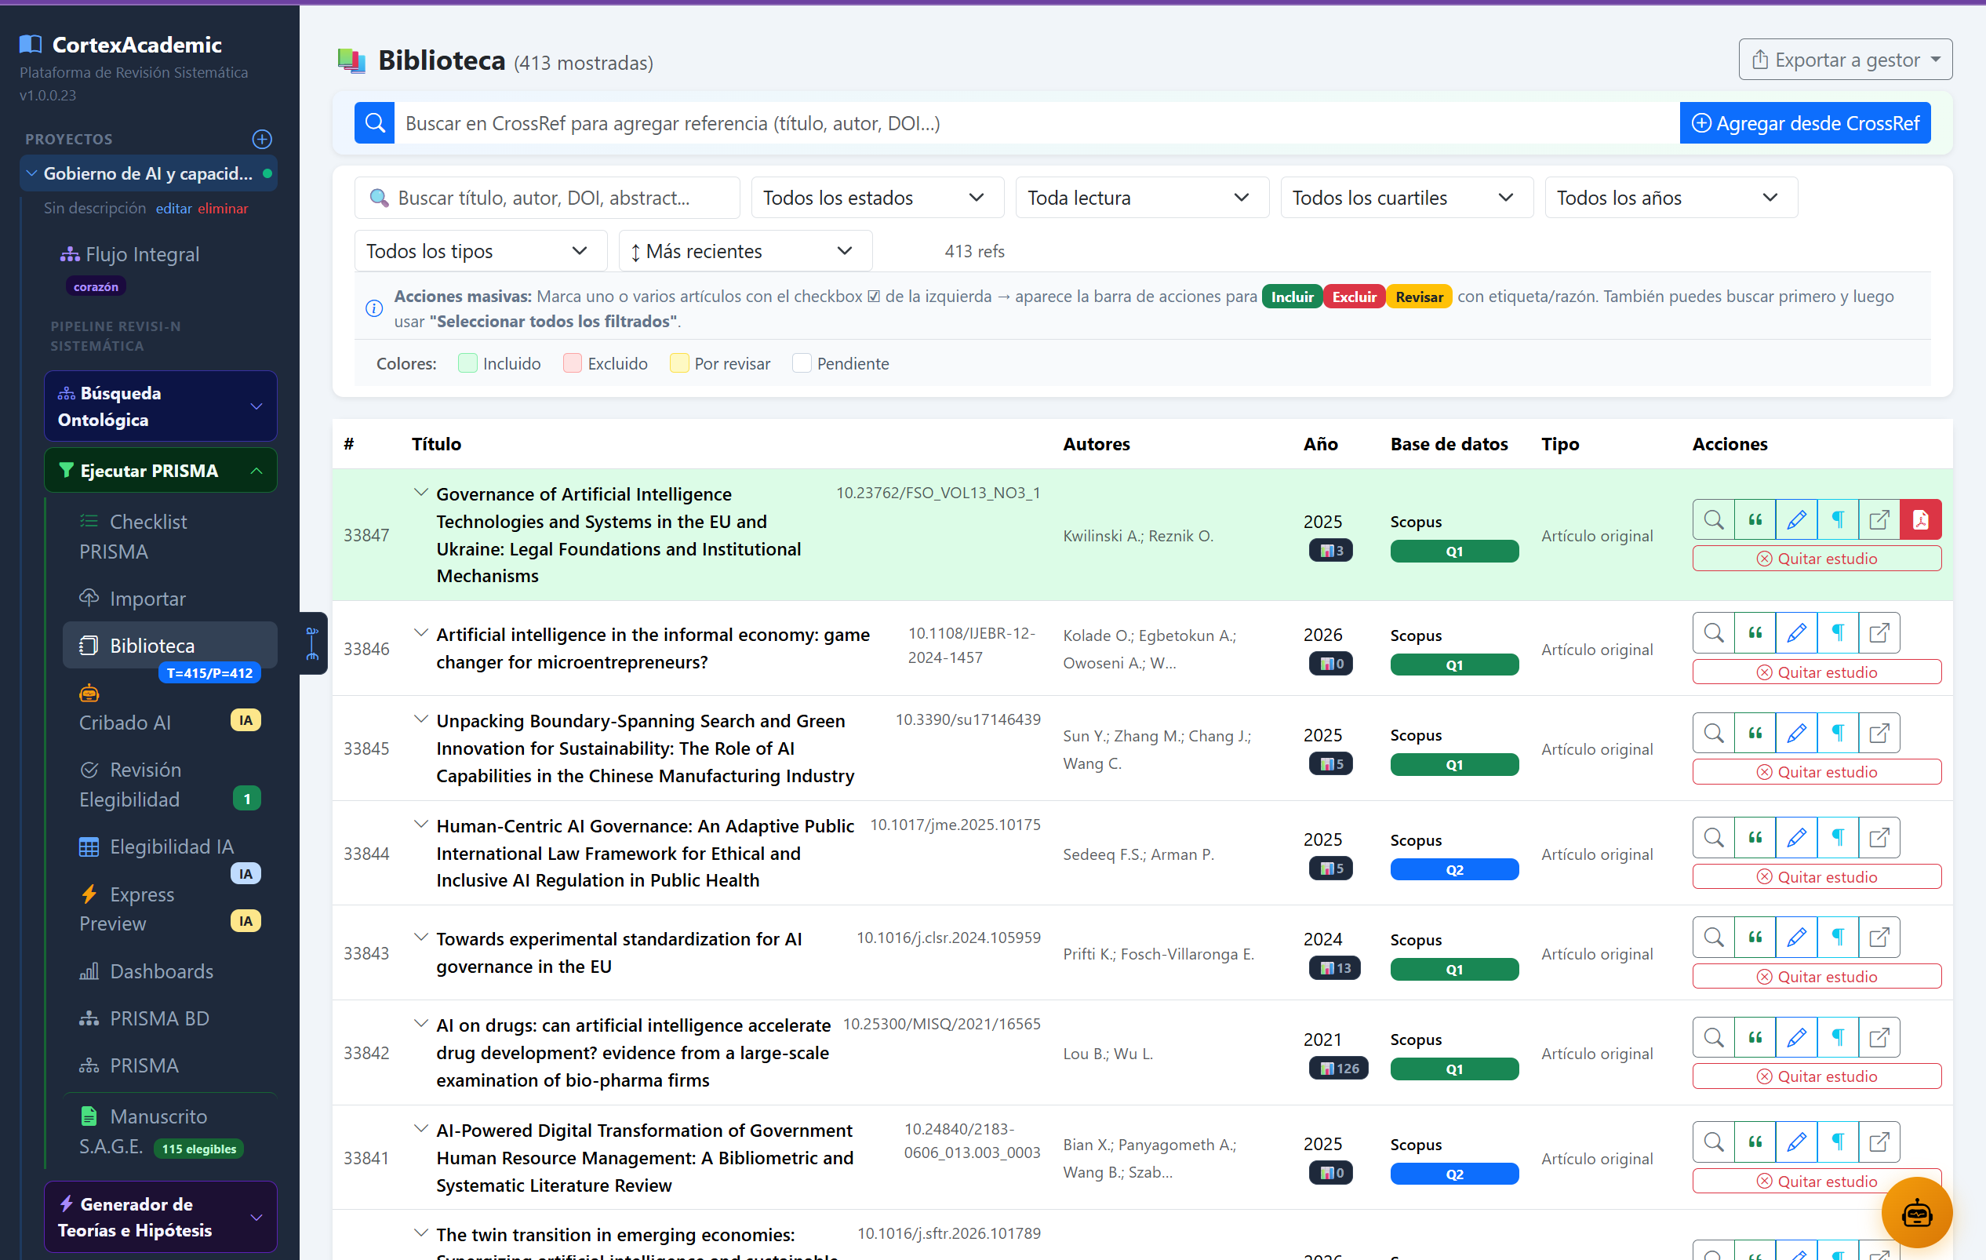This screenshot has width=1986, height=1260.
Task: Click the editar project link
Action: (x=173, y=208)
